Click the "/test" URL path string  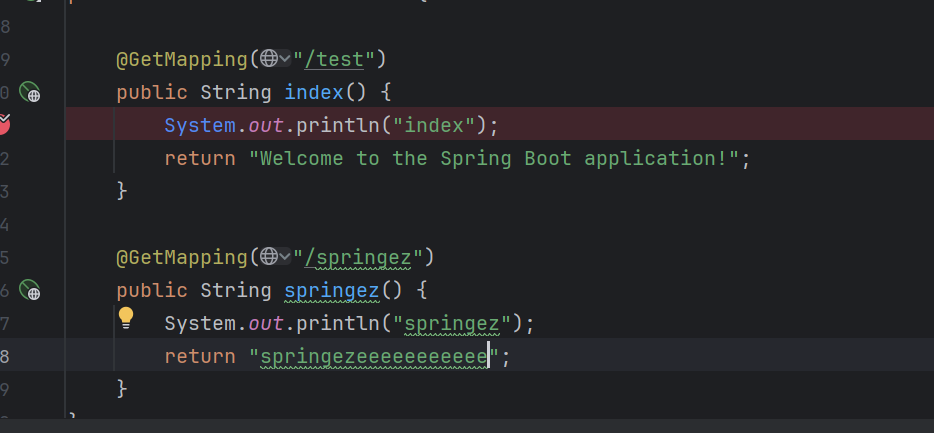(x=334, y=60)
